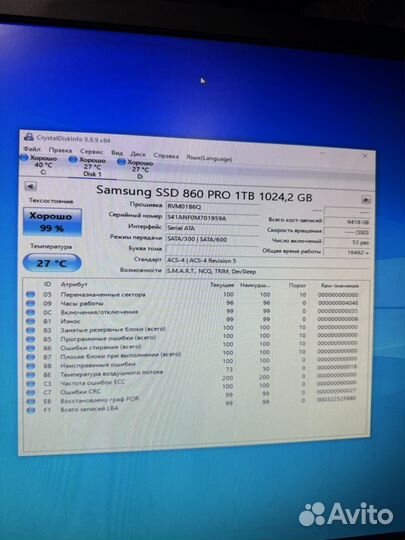Image resolution: width=405 pixels, height=540 pixels.
Task: Click the Температура label above 27 °C
Action: pos(51,247)
